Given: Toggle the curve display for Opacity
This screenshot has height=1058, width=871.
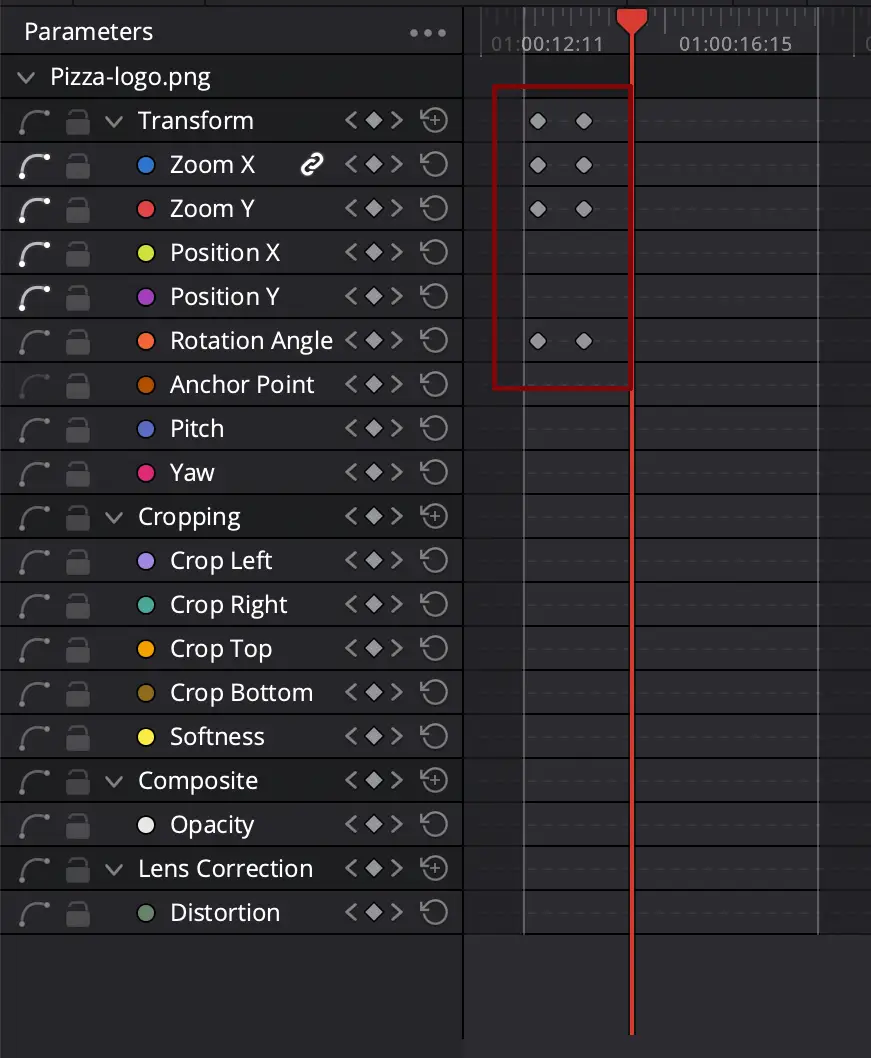Looking at the screenshot, I should 34,825.
